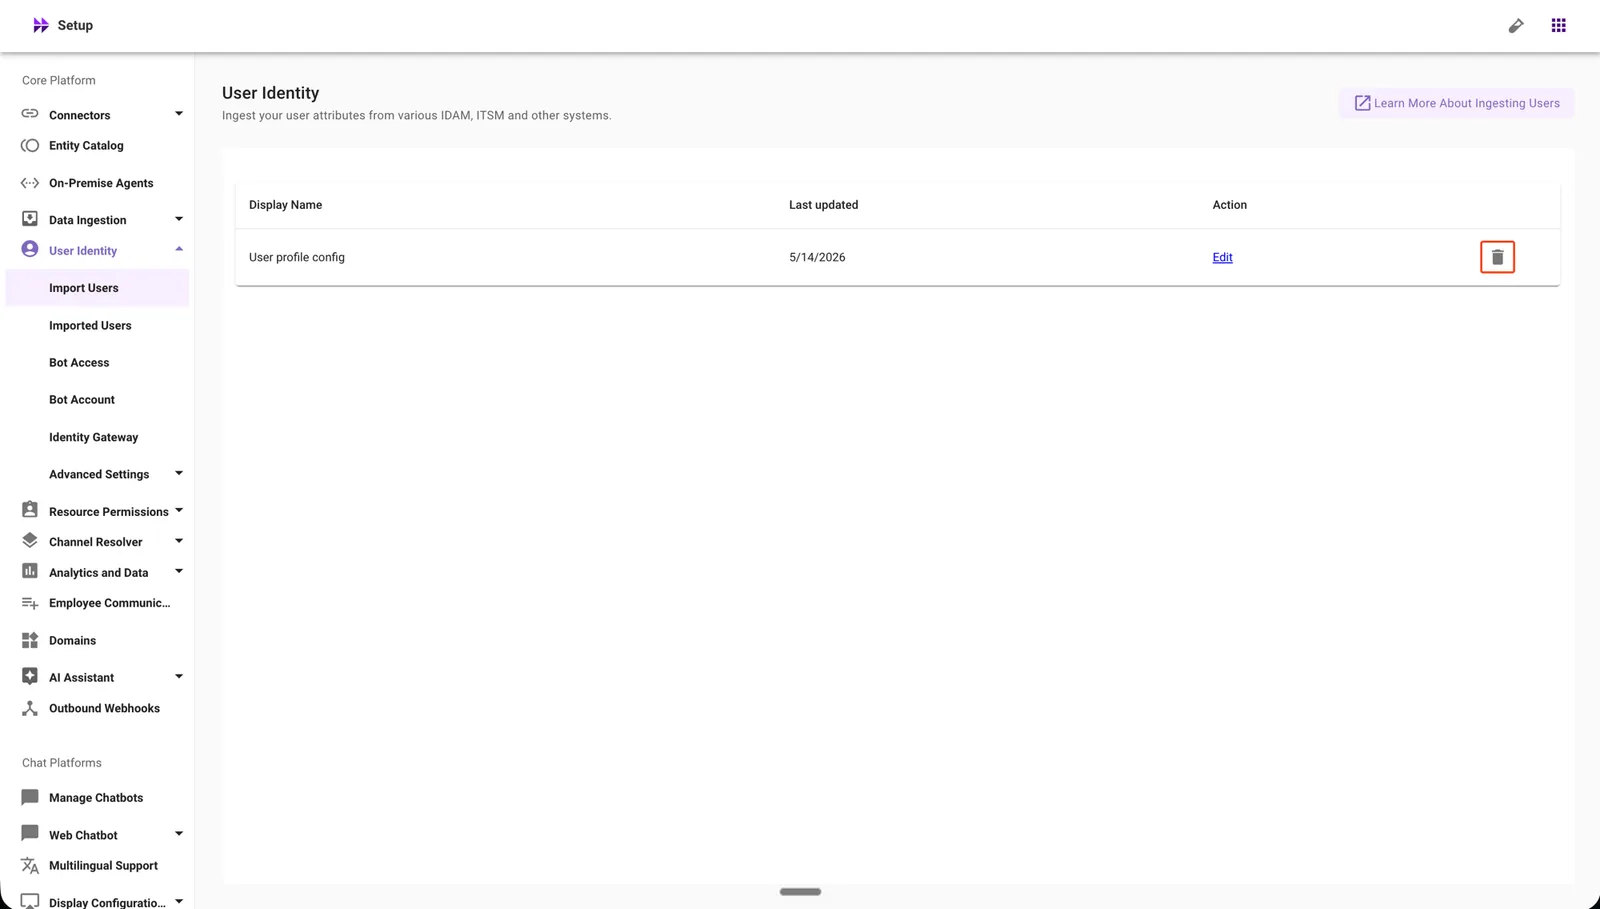Open Multilingual Support label
This screenshot has height=909, width=1600.
coord(103,866)
